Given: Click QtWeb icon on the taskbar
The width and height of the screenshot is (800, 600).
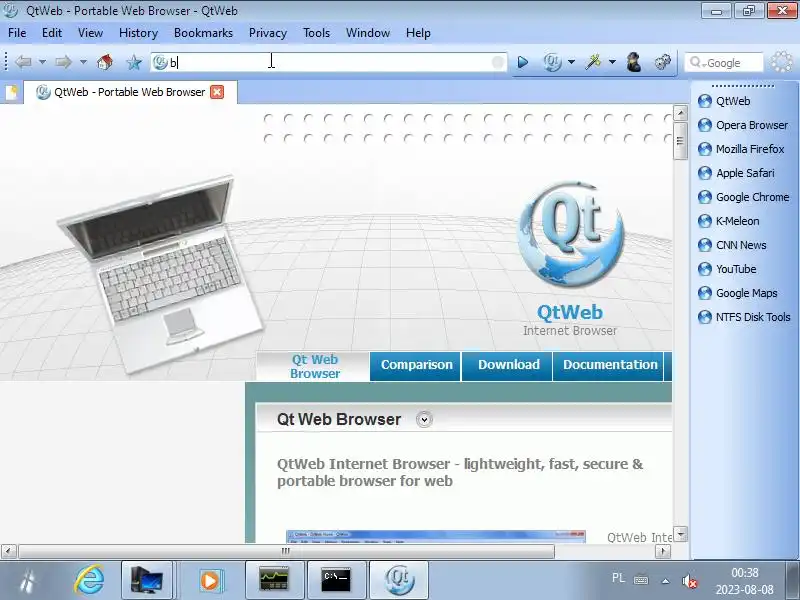Looking at the screenshot, I should click(398, 580).
